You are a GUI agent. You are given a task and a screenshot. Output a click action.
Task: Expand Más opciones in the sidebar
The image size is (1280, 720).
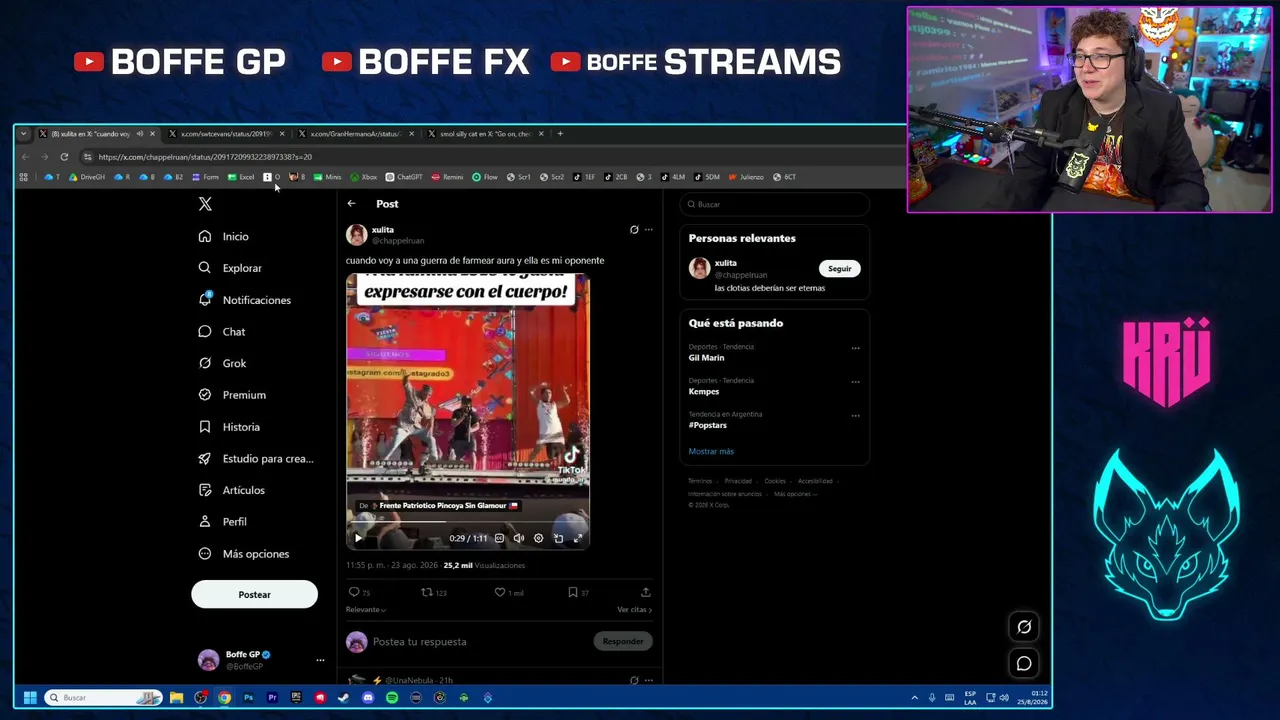[244, 554]
